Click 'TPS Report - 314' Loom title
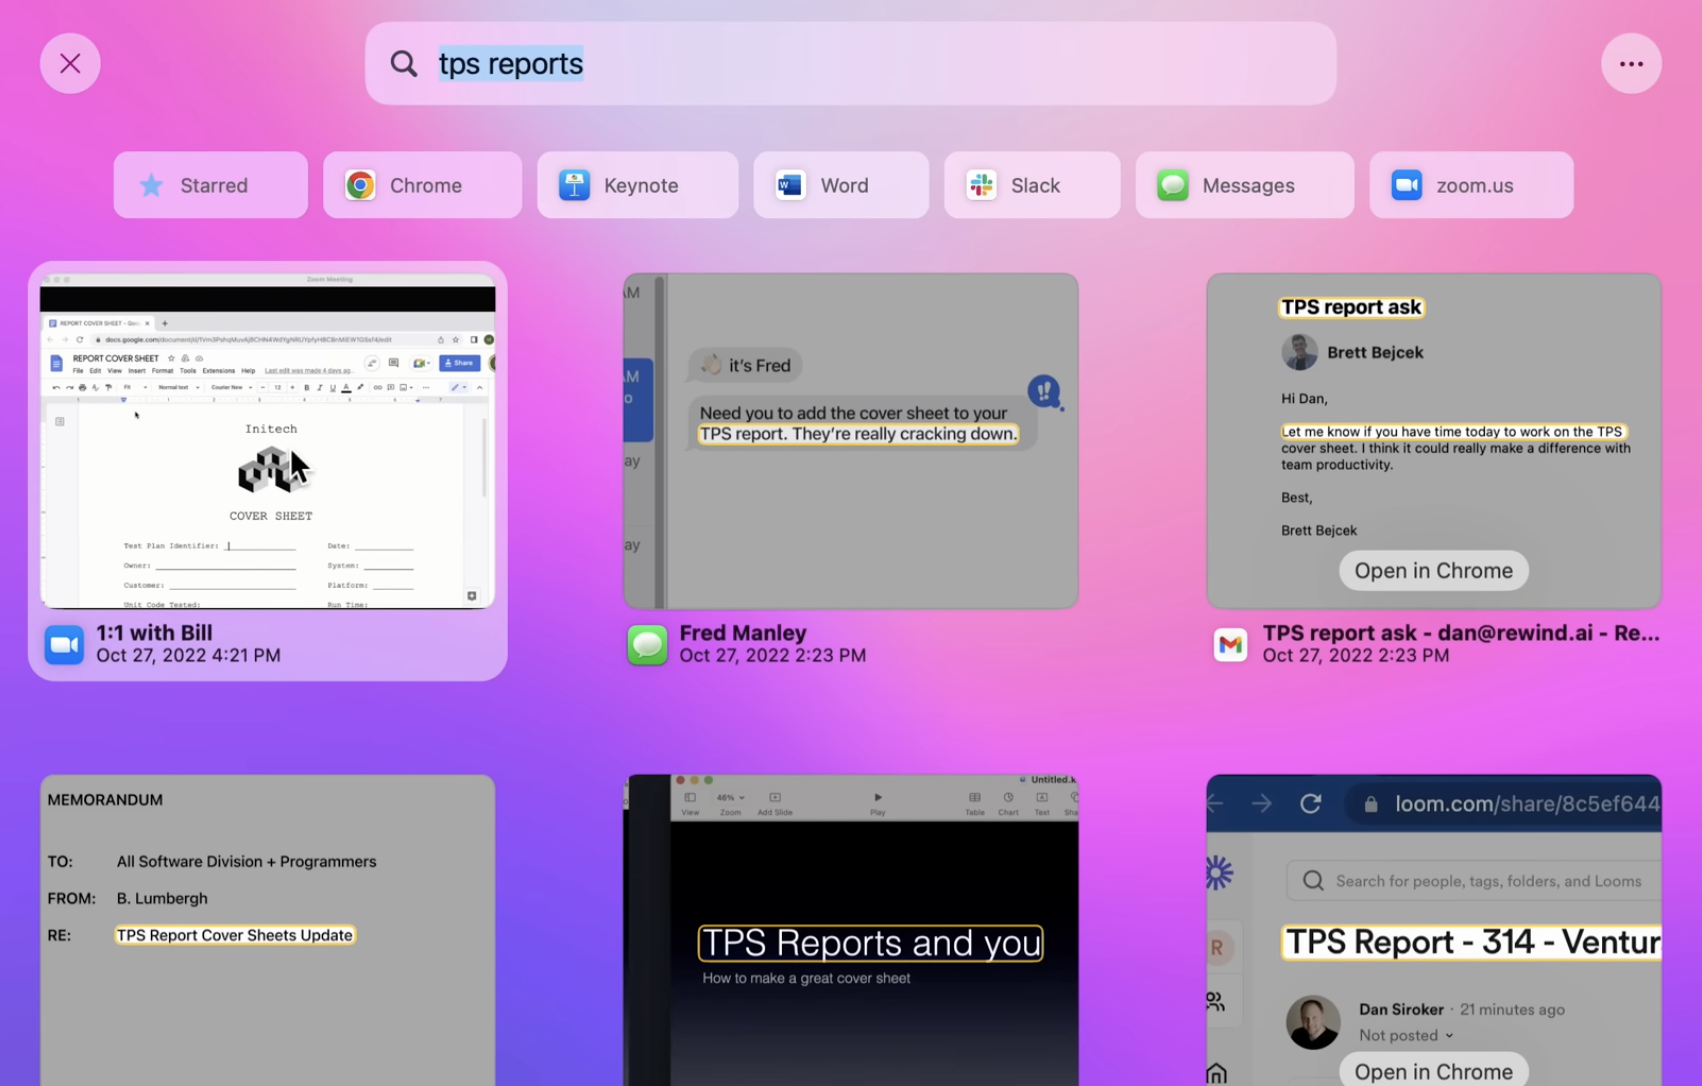The image size is (1702, 1086). pos(1472,942)
